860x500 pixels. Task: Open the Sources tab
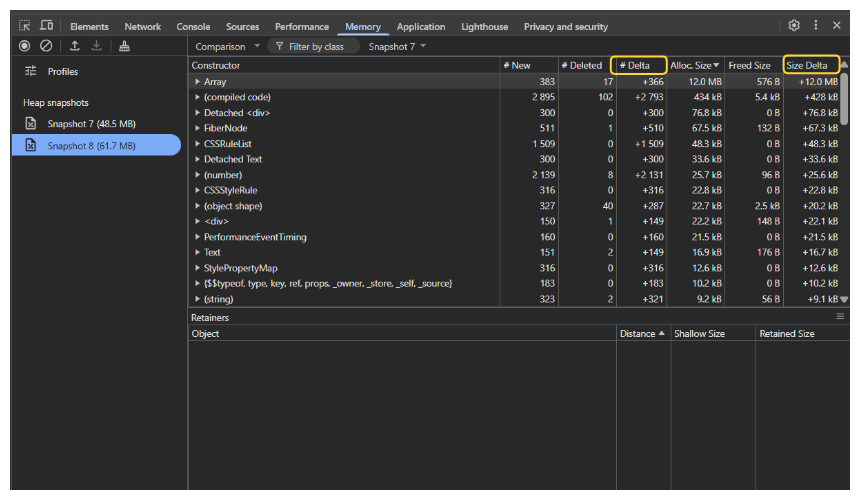click(x=242, y=26)
